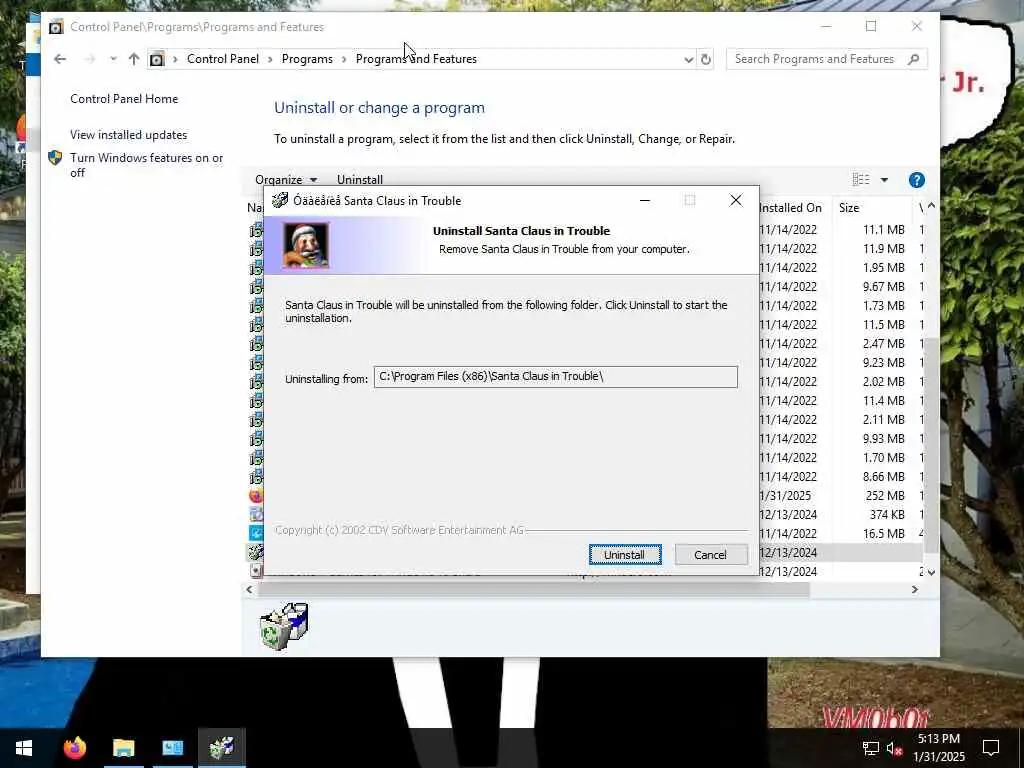Open the Windows Start menu

point(24,748)
